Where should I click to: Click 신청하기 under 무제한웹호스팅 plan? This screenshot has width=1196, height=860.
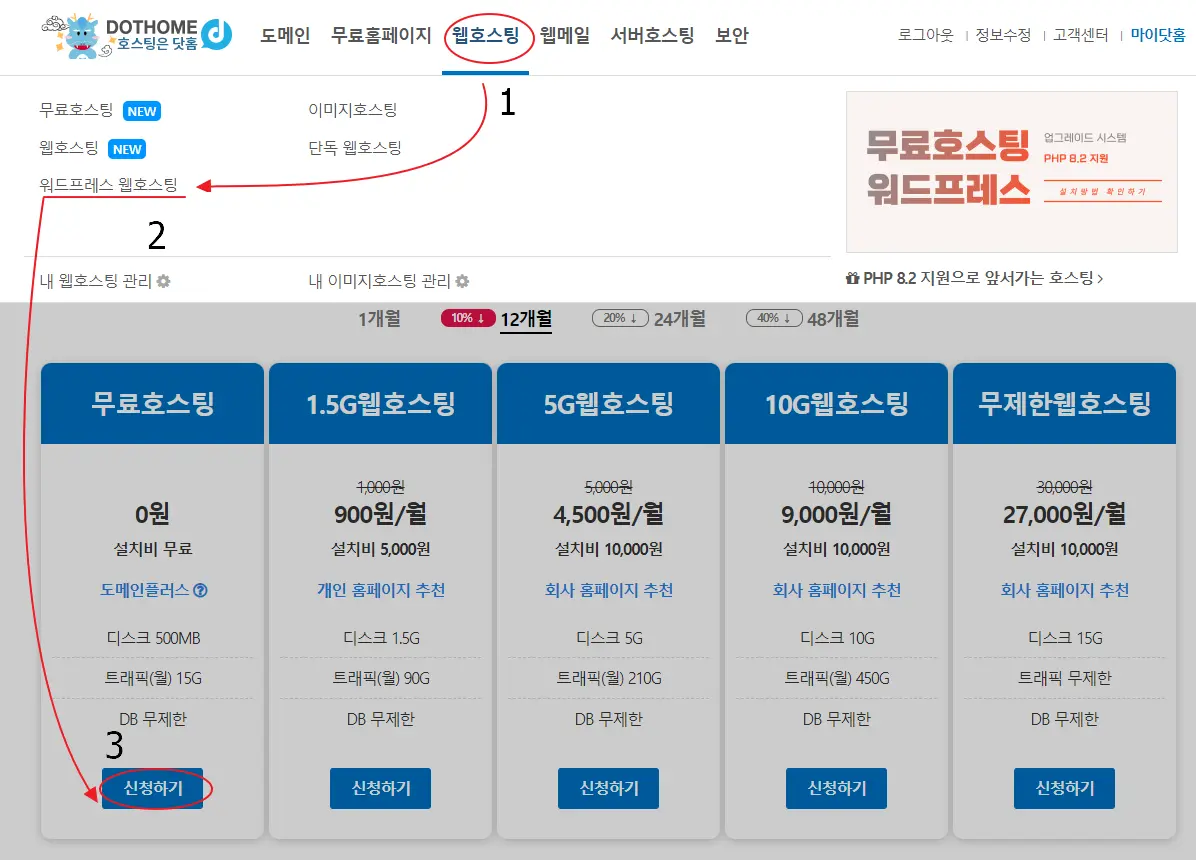[x=1065, y=788]
